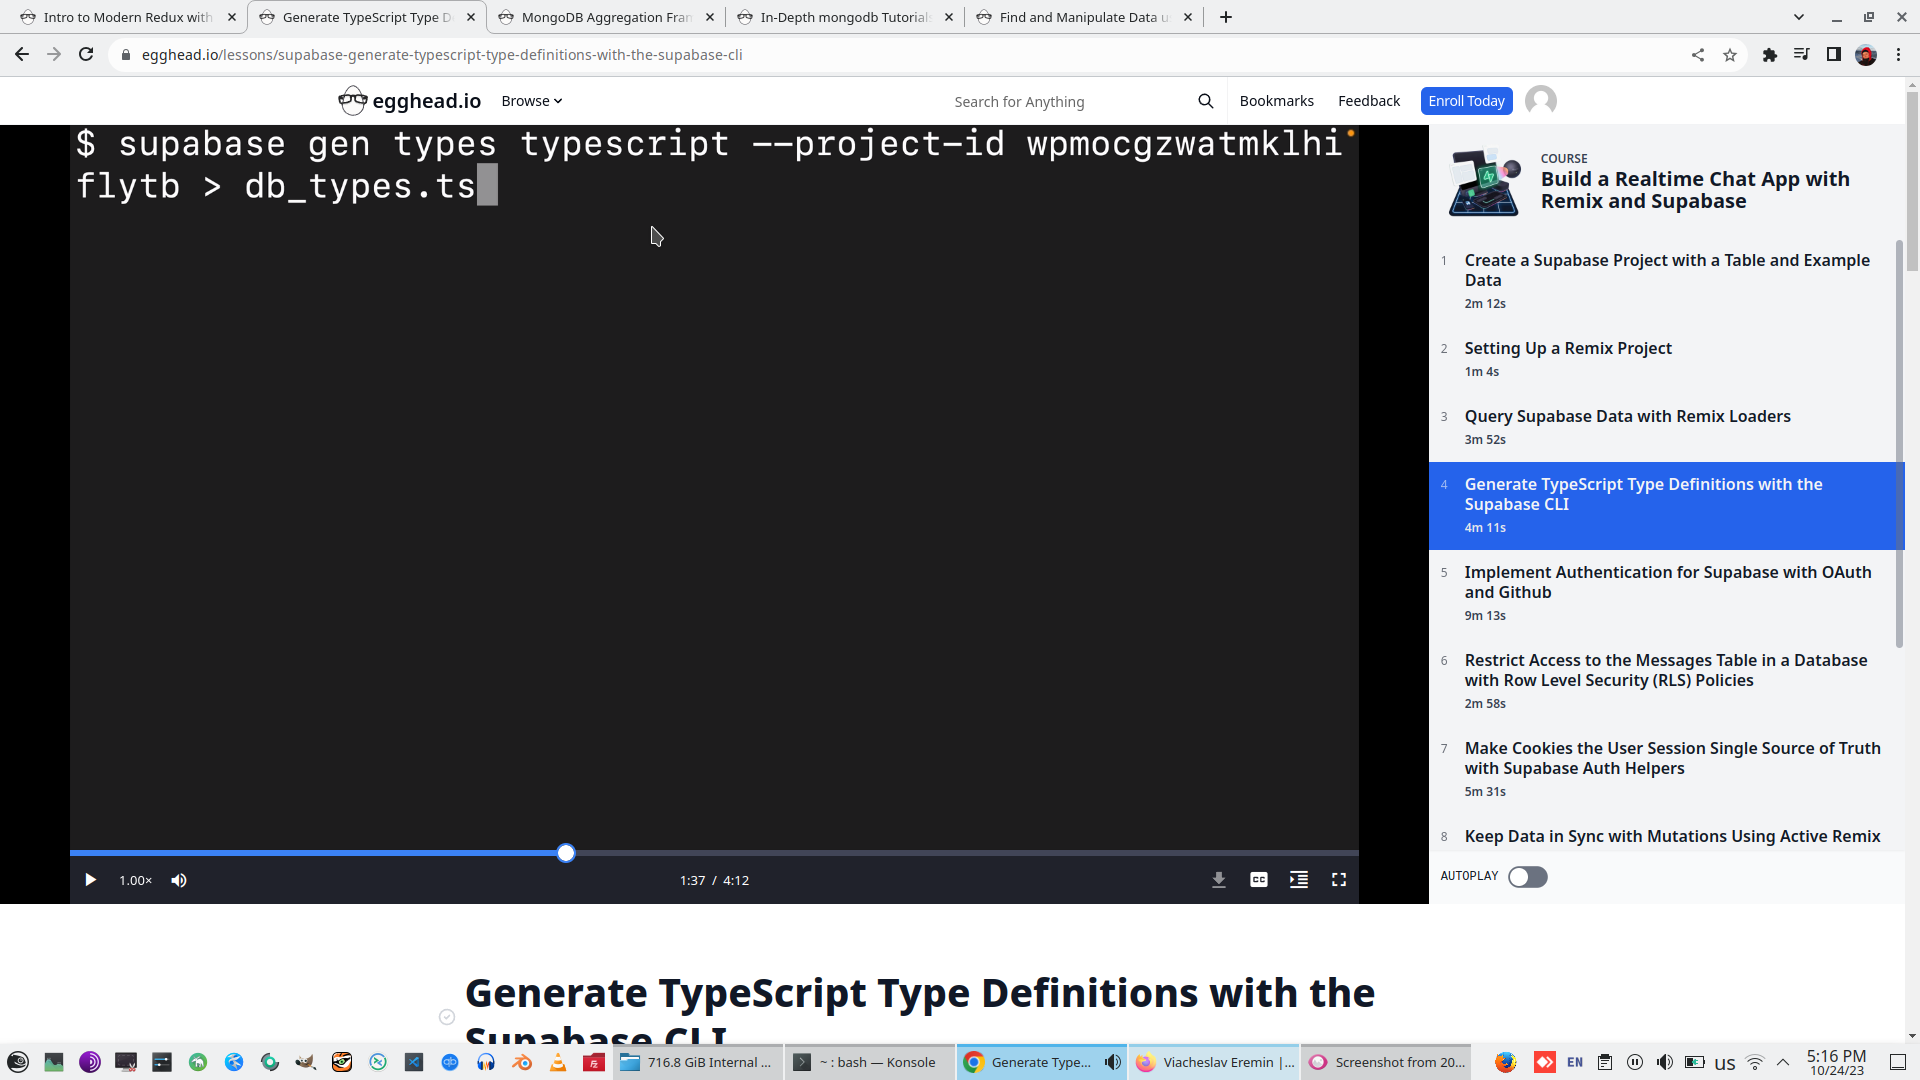The height and width of the screenshot is (1080, 1920).
Task: Open Bookmarks in the header
Action: pyautogui.click(x=1276, y=101)
